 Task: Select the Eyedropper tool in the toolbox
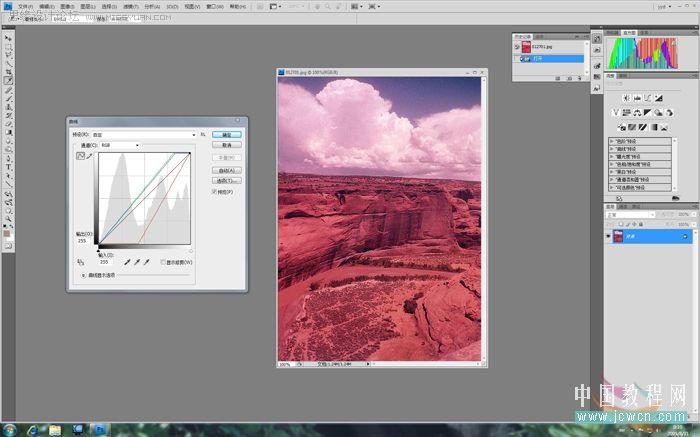pyautogui.click(x=8, y=81)
